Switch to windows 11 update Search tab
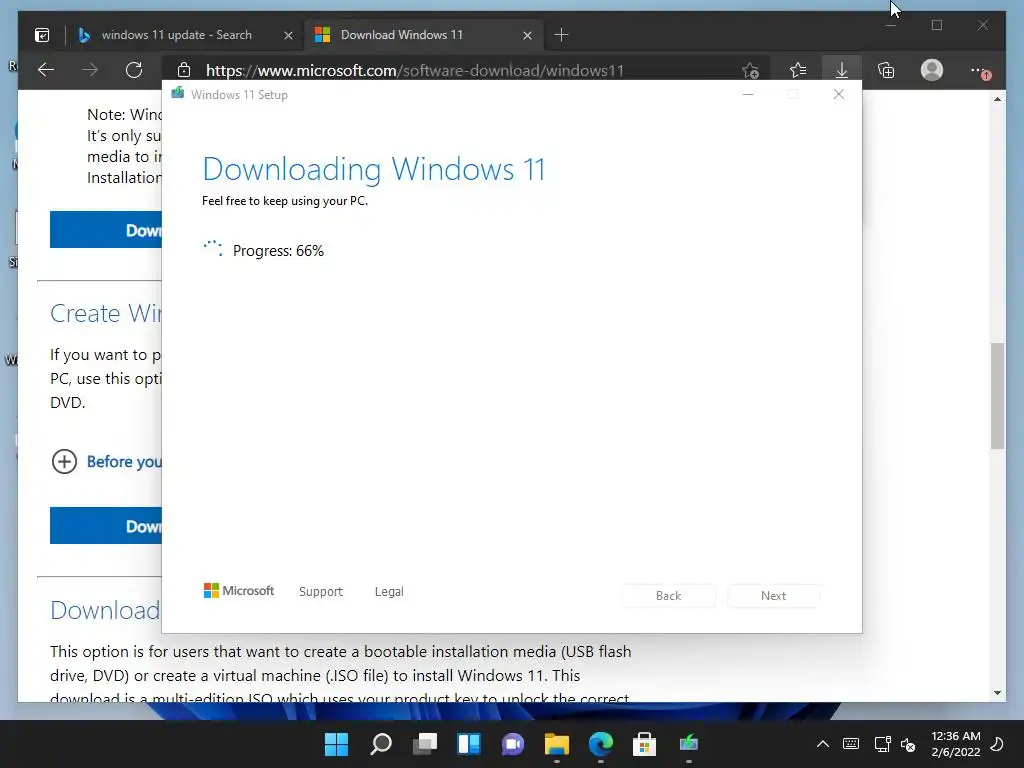 [176, 35]
